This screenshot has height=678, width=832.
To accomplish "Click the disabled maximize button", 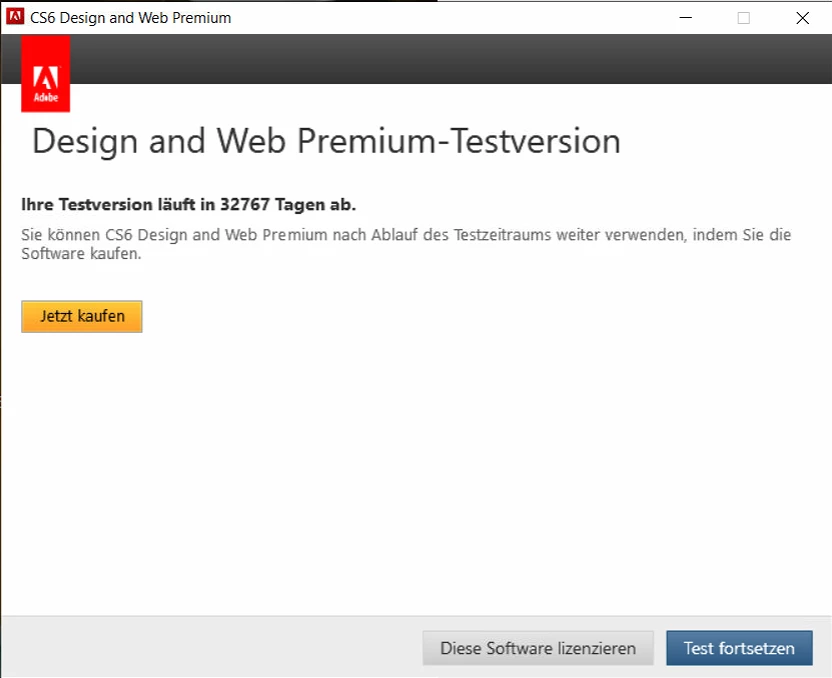I will [744, 18].
